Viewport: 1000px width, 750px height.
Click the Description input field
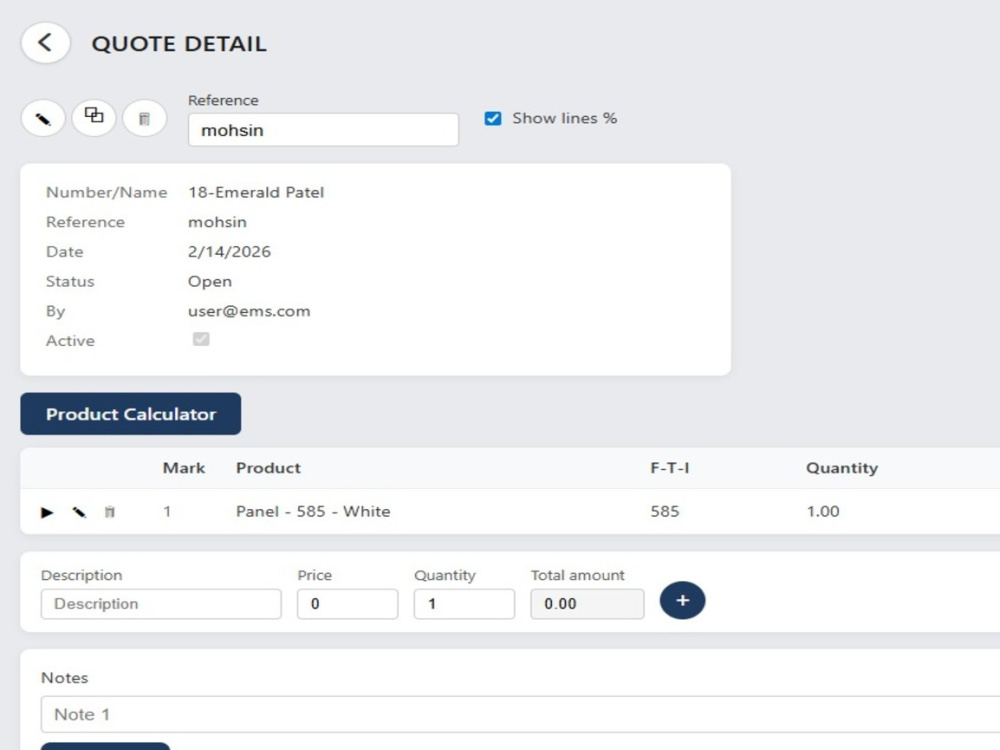point(161,604)
